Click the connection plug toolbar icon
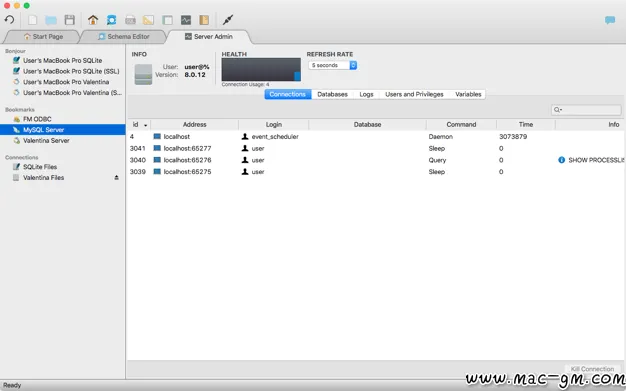626x391 pixels. [228, 20]
